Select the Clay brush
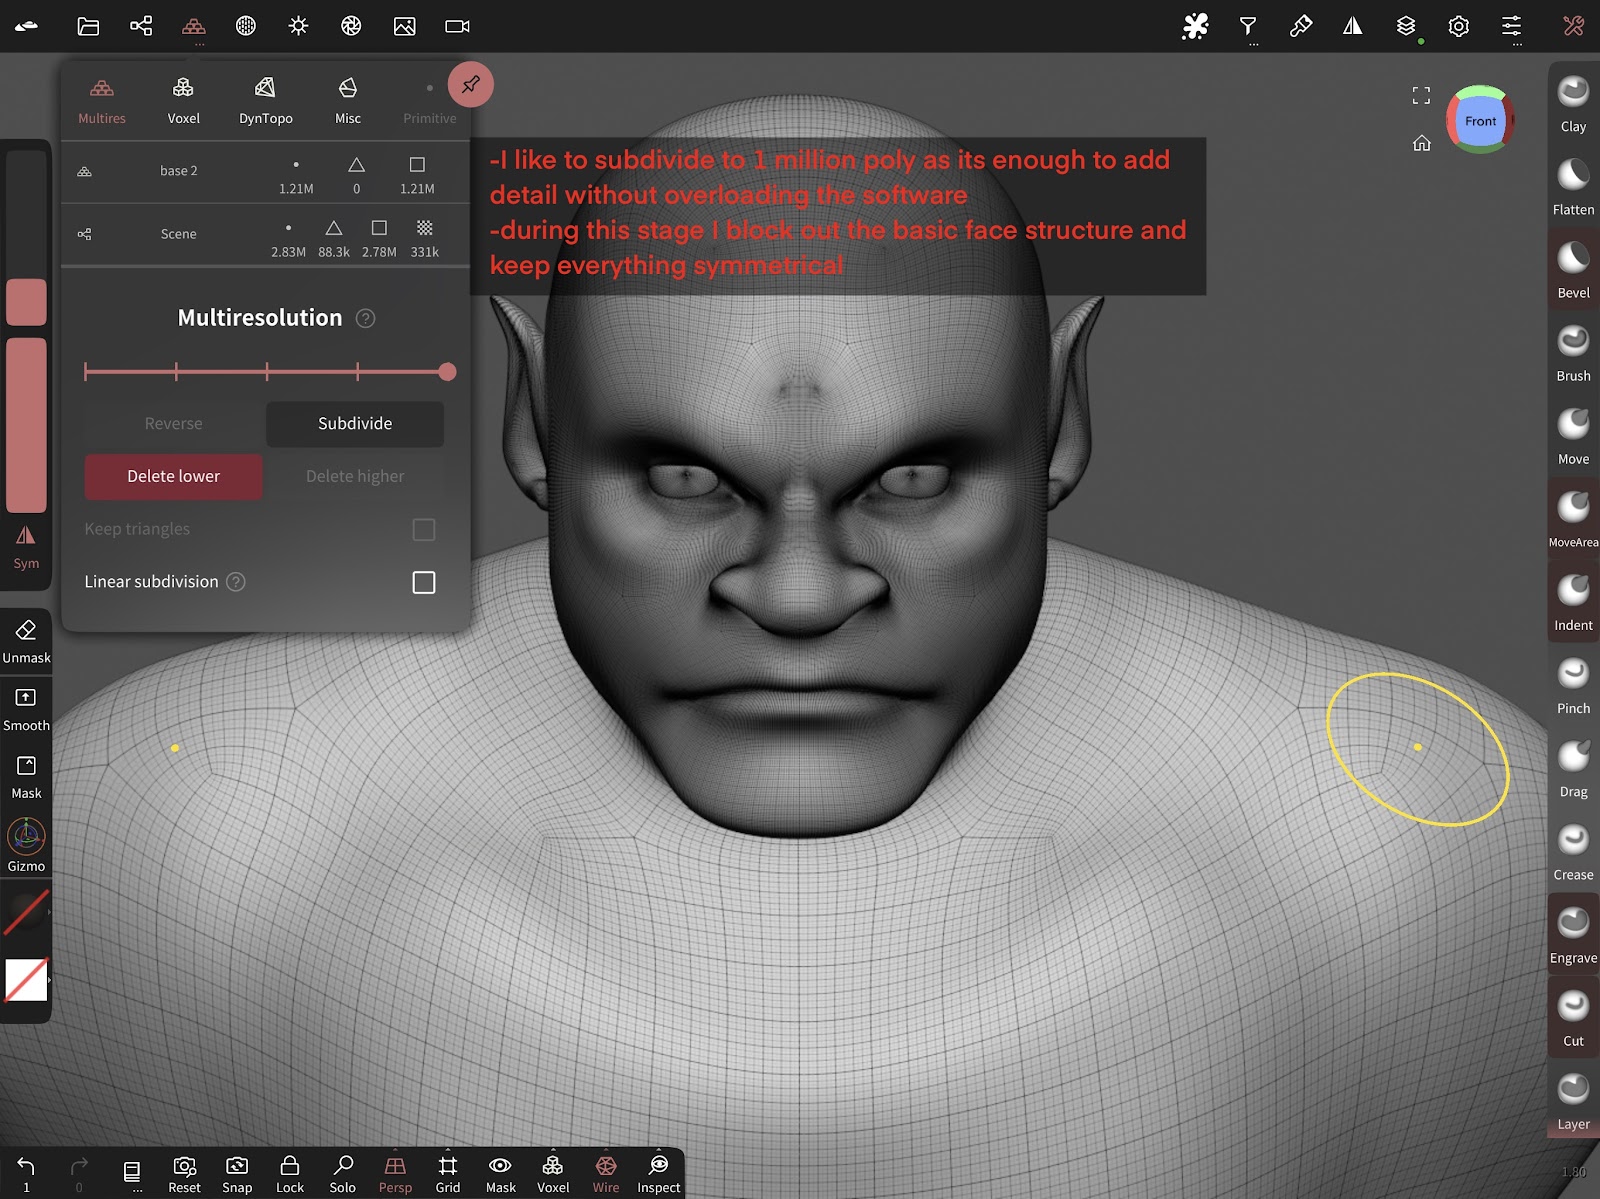1600x1199 pixels. tap(1573, 104)
